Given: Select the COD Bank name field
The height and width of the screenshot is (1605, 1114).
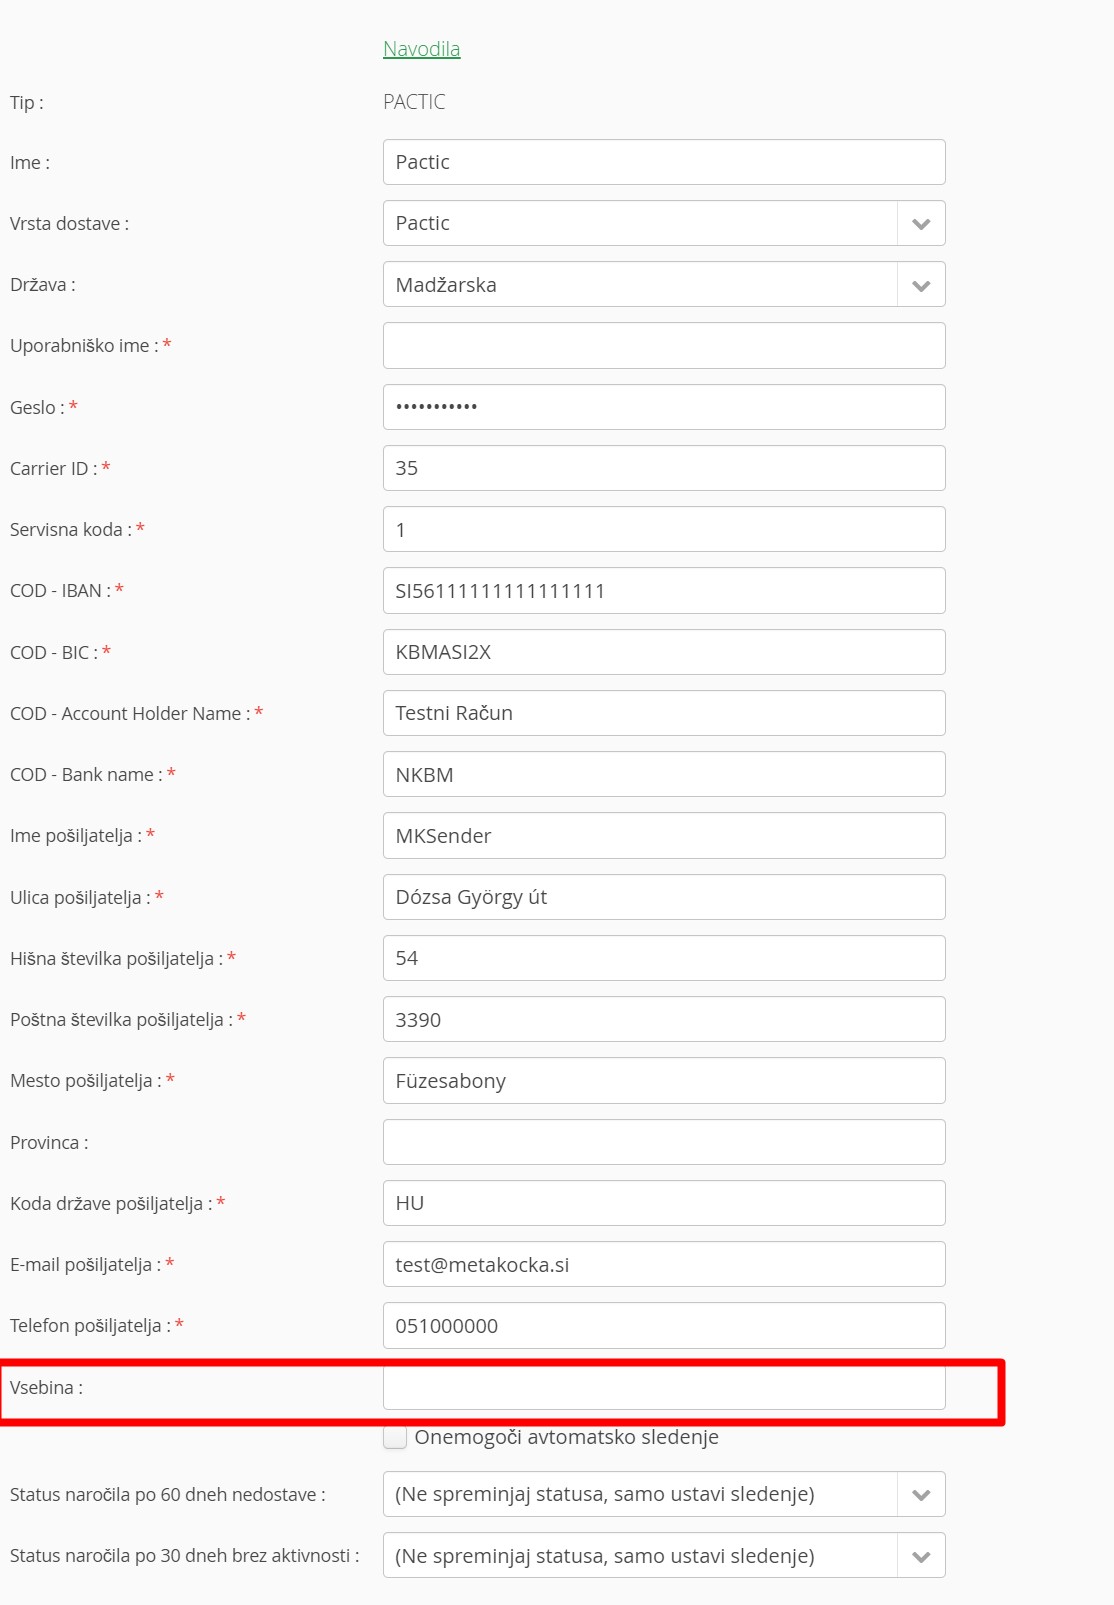Looking at the screenshot, I should pos(663,775).
